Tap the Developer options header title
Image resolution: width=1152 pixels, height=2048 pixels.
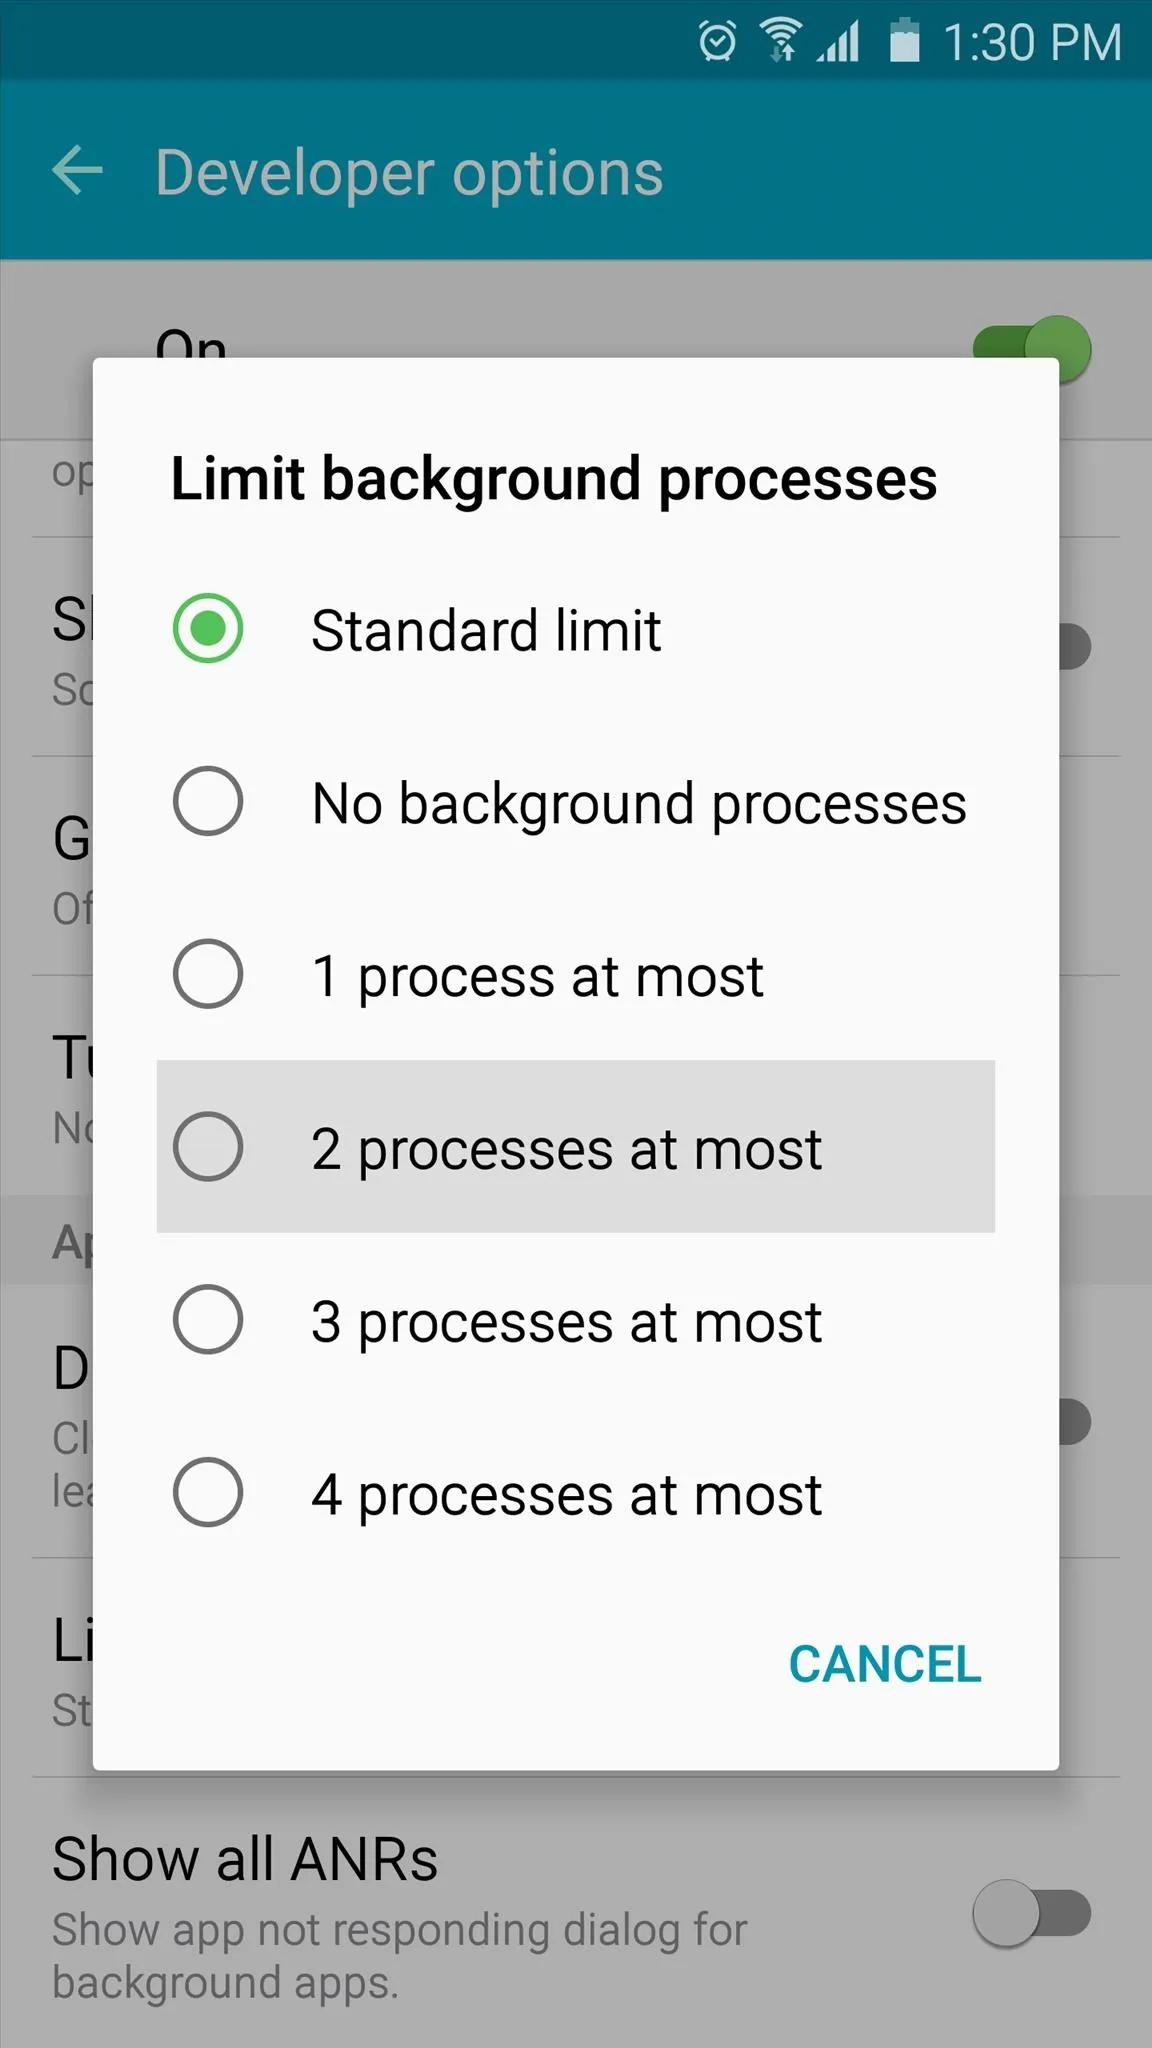409,173
